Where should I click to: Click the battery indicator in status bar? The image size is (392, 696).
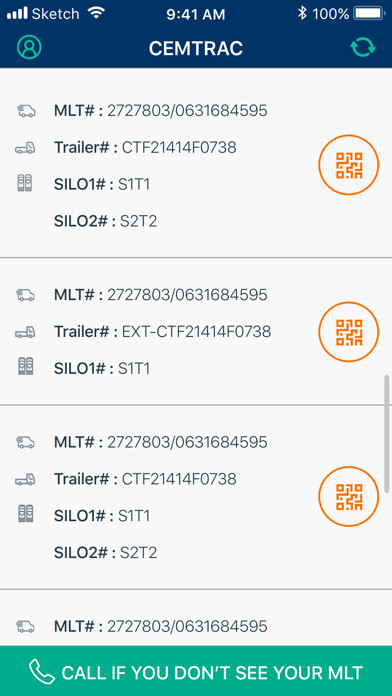[368, 14]
